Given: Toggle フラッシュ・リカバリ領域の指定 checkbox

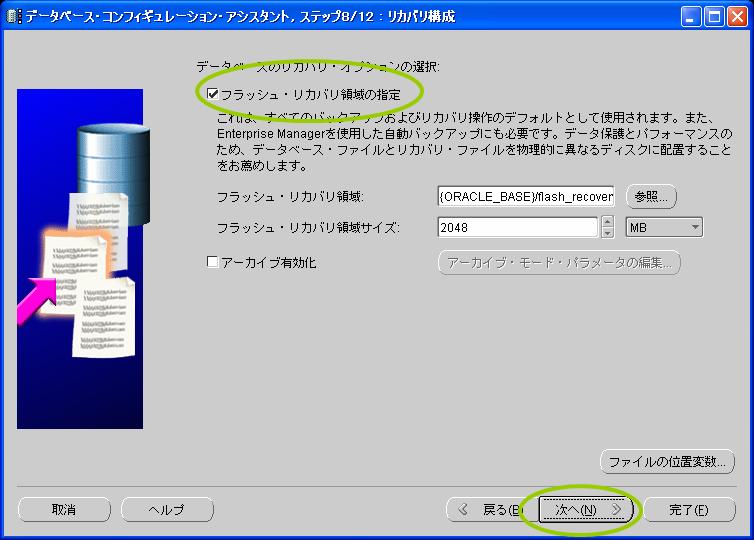Looking at the screenshot, I should pos(213,94).
